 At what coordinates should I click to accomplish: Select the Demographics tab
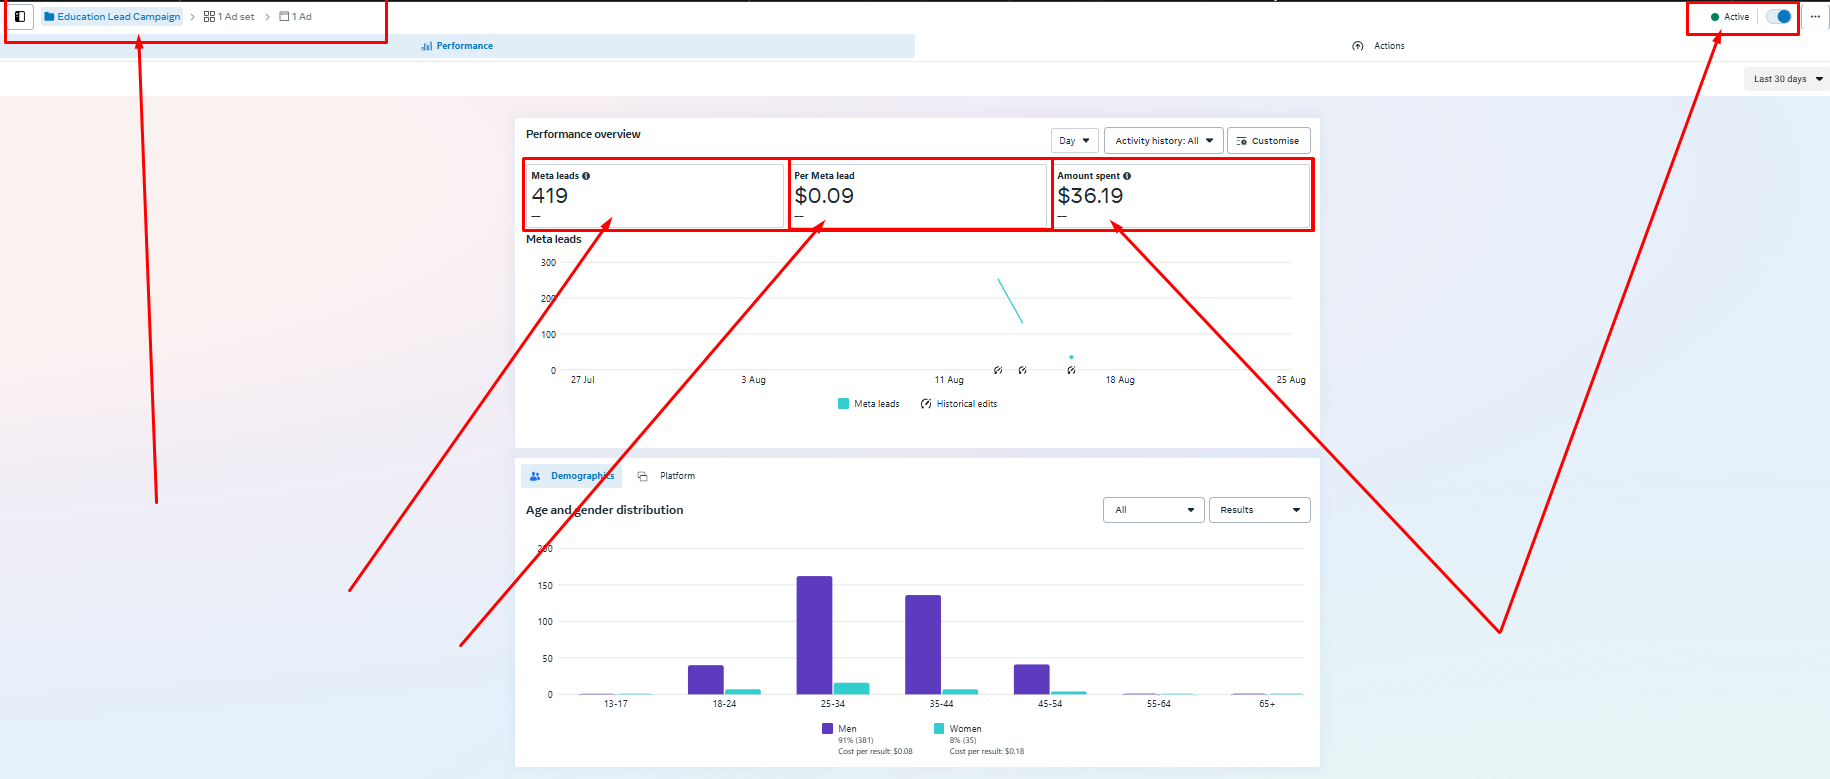[x=572, y=476]
